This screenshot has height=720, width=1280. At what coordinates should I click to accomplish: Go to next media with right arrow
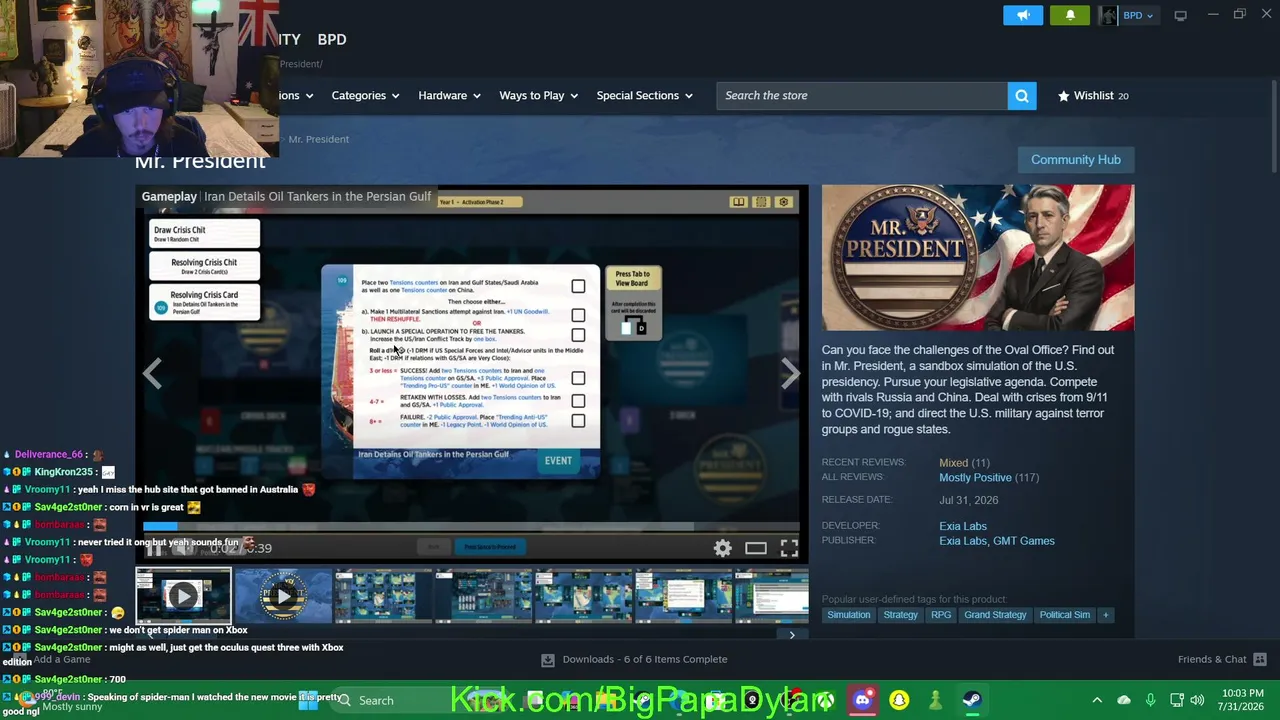[790, 374]
